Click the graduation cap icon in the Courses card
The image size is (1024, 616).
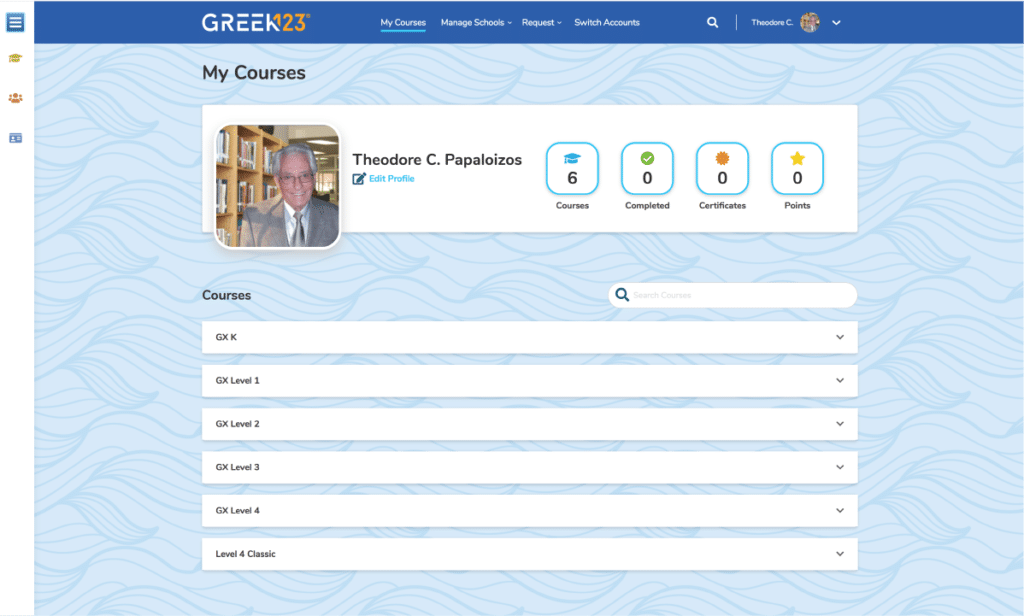tap(572, 158)
